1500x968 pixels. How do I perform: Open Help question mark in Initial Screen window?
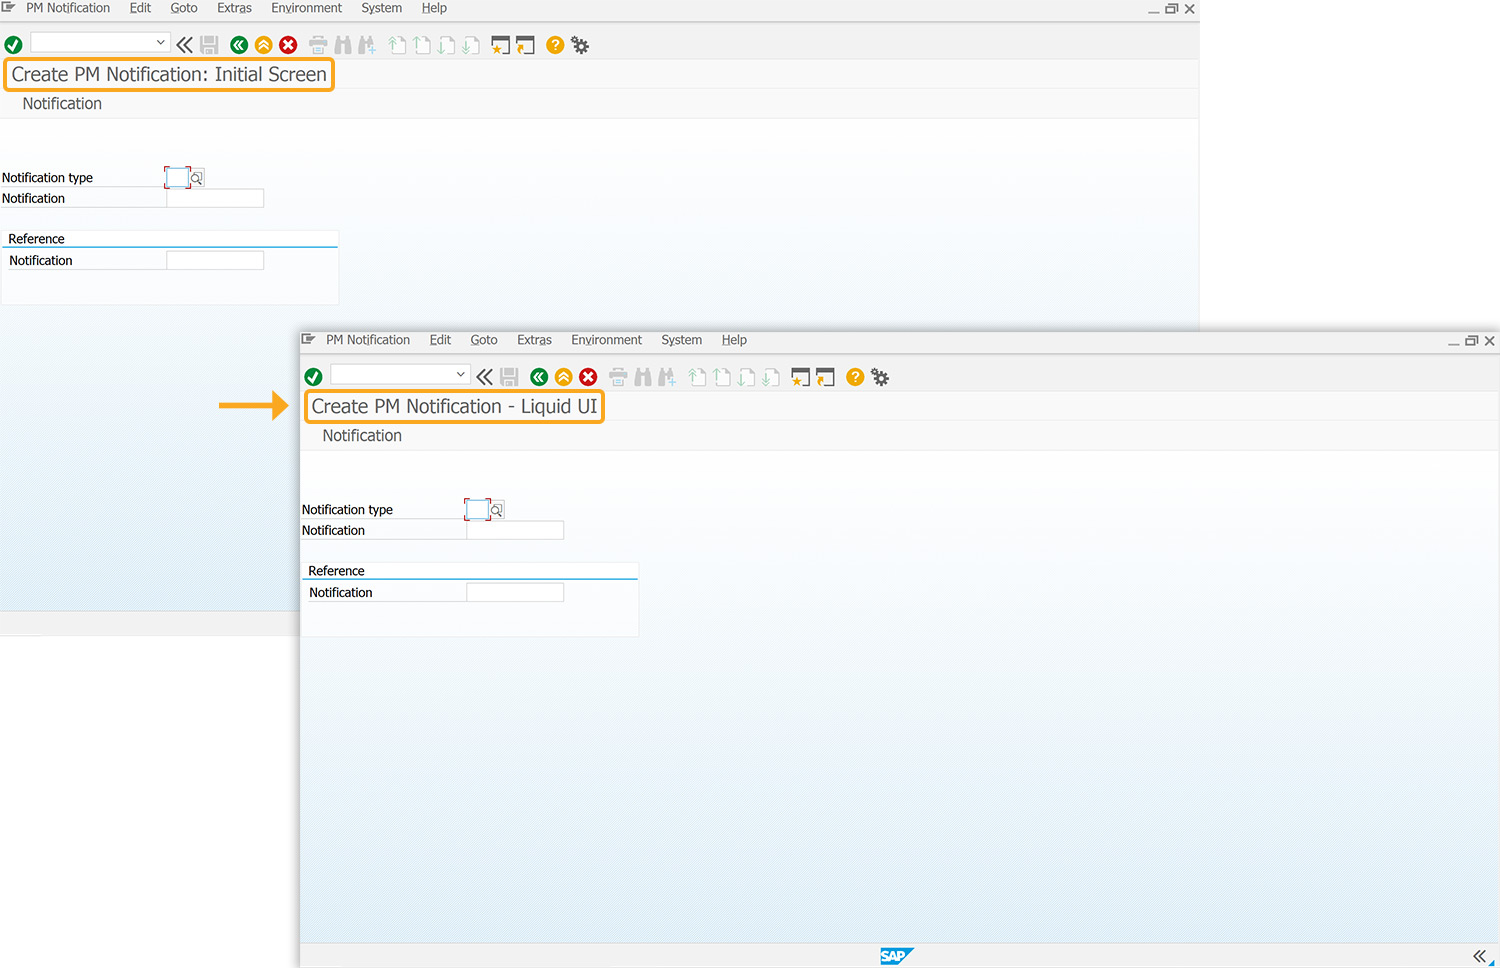pyautogui.click(x=555, y=45)
